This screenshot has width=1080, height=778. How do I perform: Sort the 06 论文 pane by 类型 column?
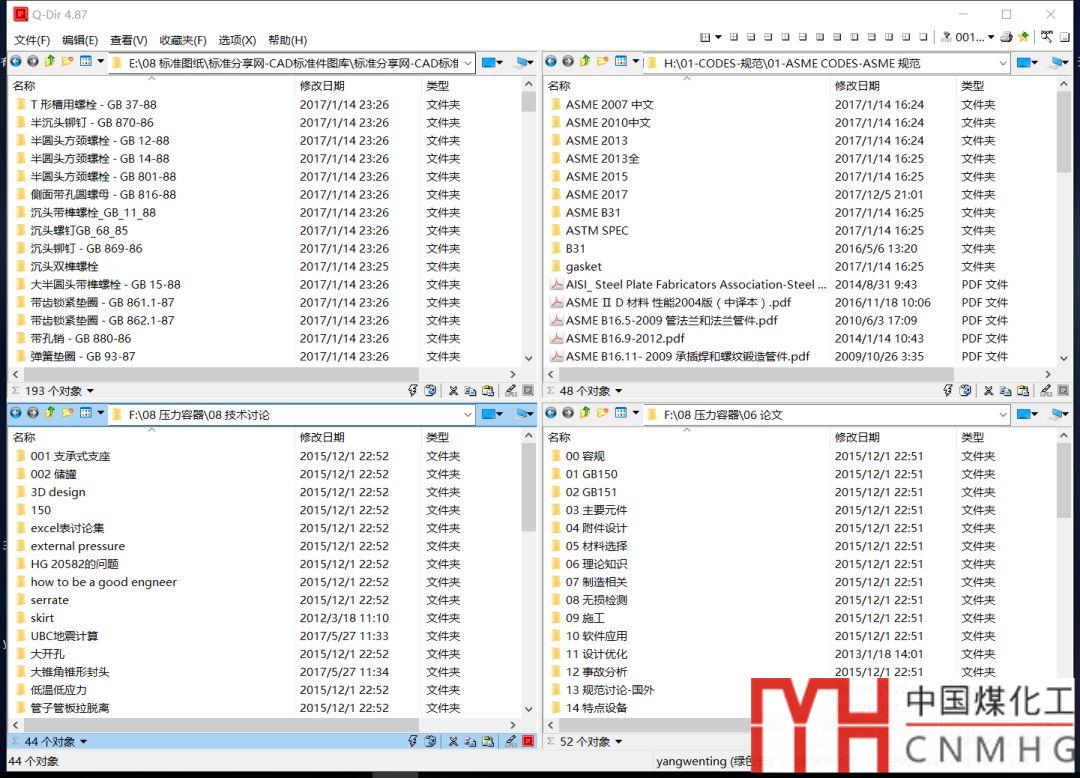[1006, 438]
